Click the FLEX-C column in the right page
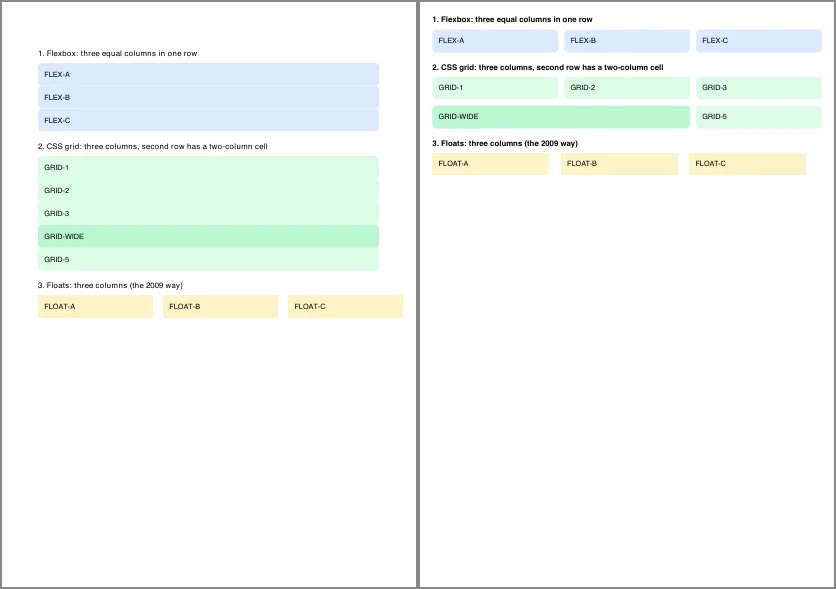Screen dimensions: 836x589 758,41
